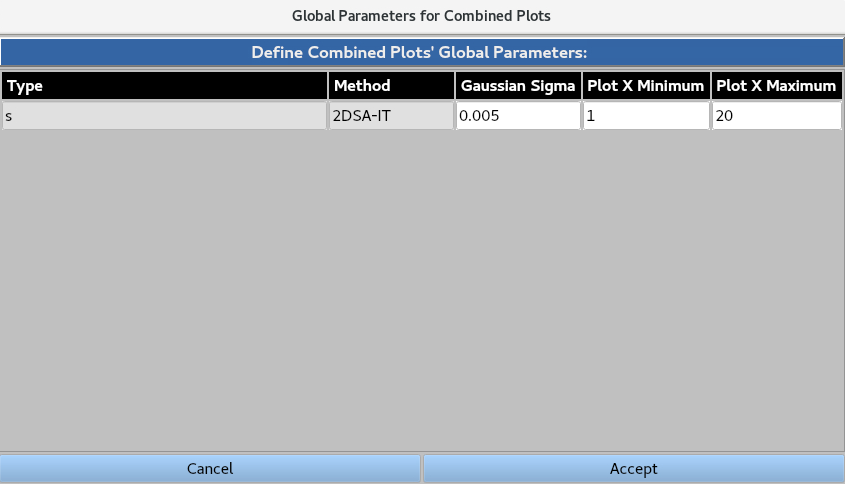Click the dialog title bar text
Viewport: 845px width, 484px height.
click(x=422, y=15)
